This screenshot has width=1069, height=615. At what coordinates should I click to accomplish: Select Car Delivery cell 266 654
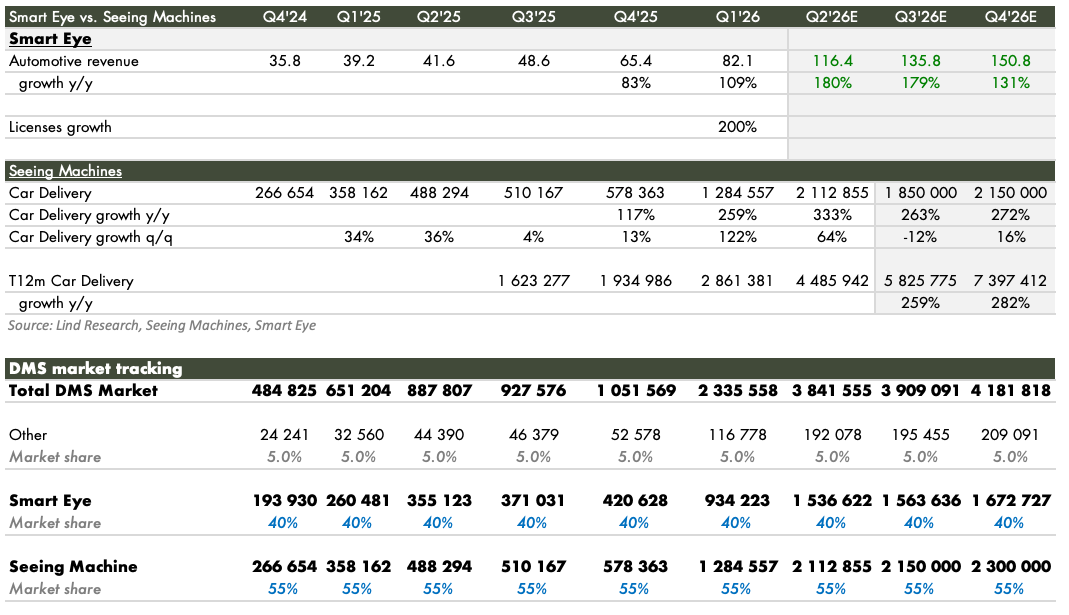[284, 193]
